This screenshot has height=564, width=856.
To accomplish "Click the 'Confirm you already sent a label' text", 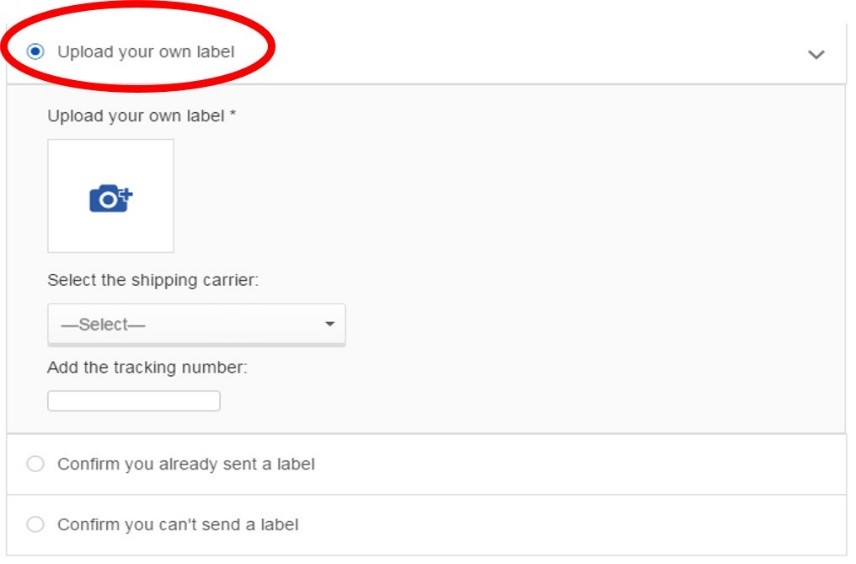I will (186, 464).
